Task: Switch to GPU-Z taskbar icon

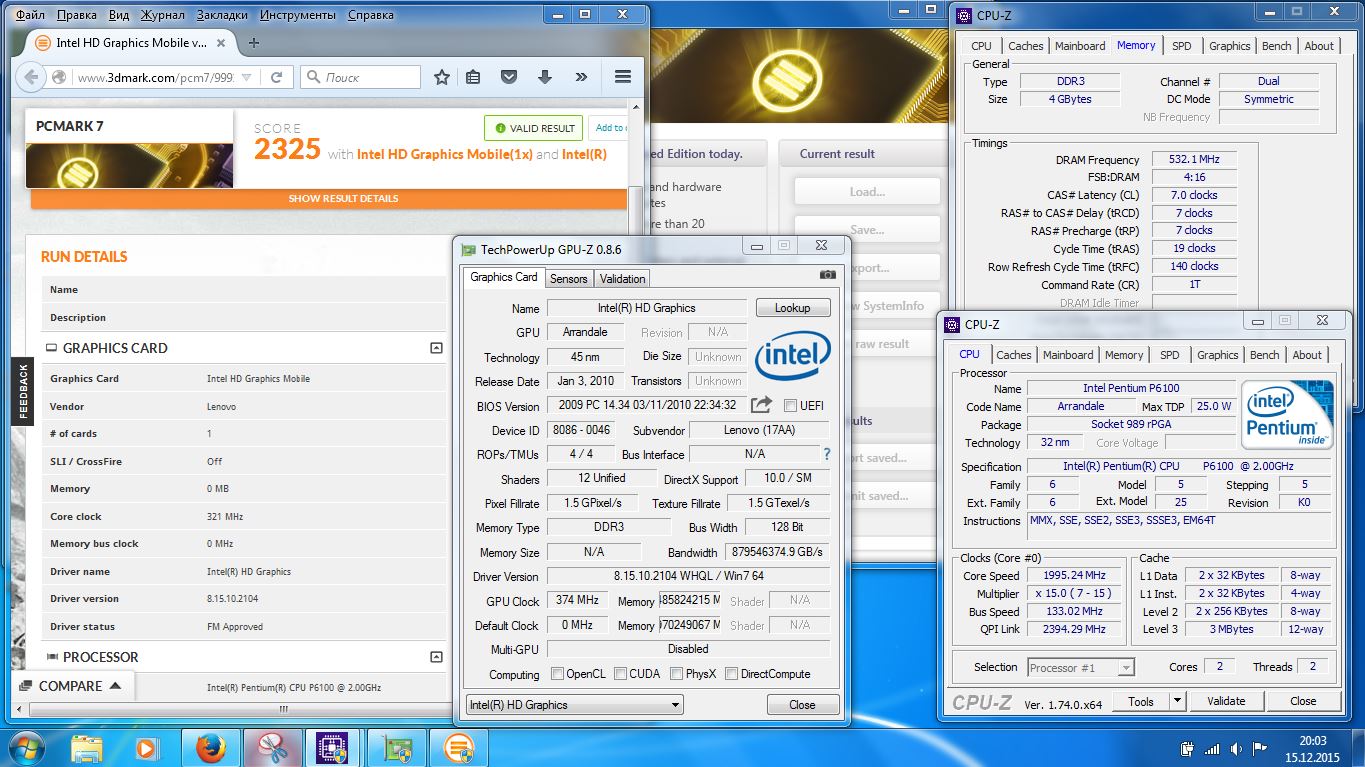Action: (397, 747)
